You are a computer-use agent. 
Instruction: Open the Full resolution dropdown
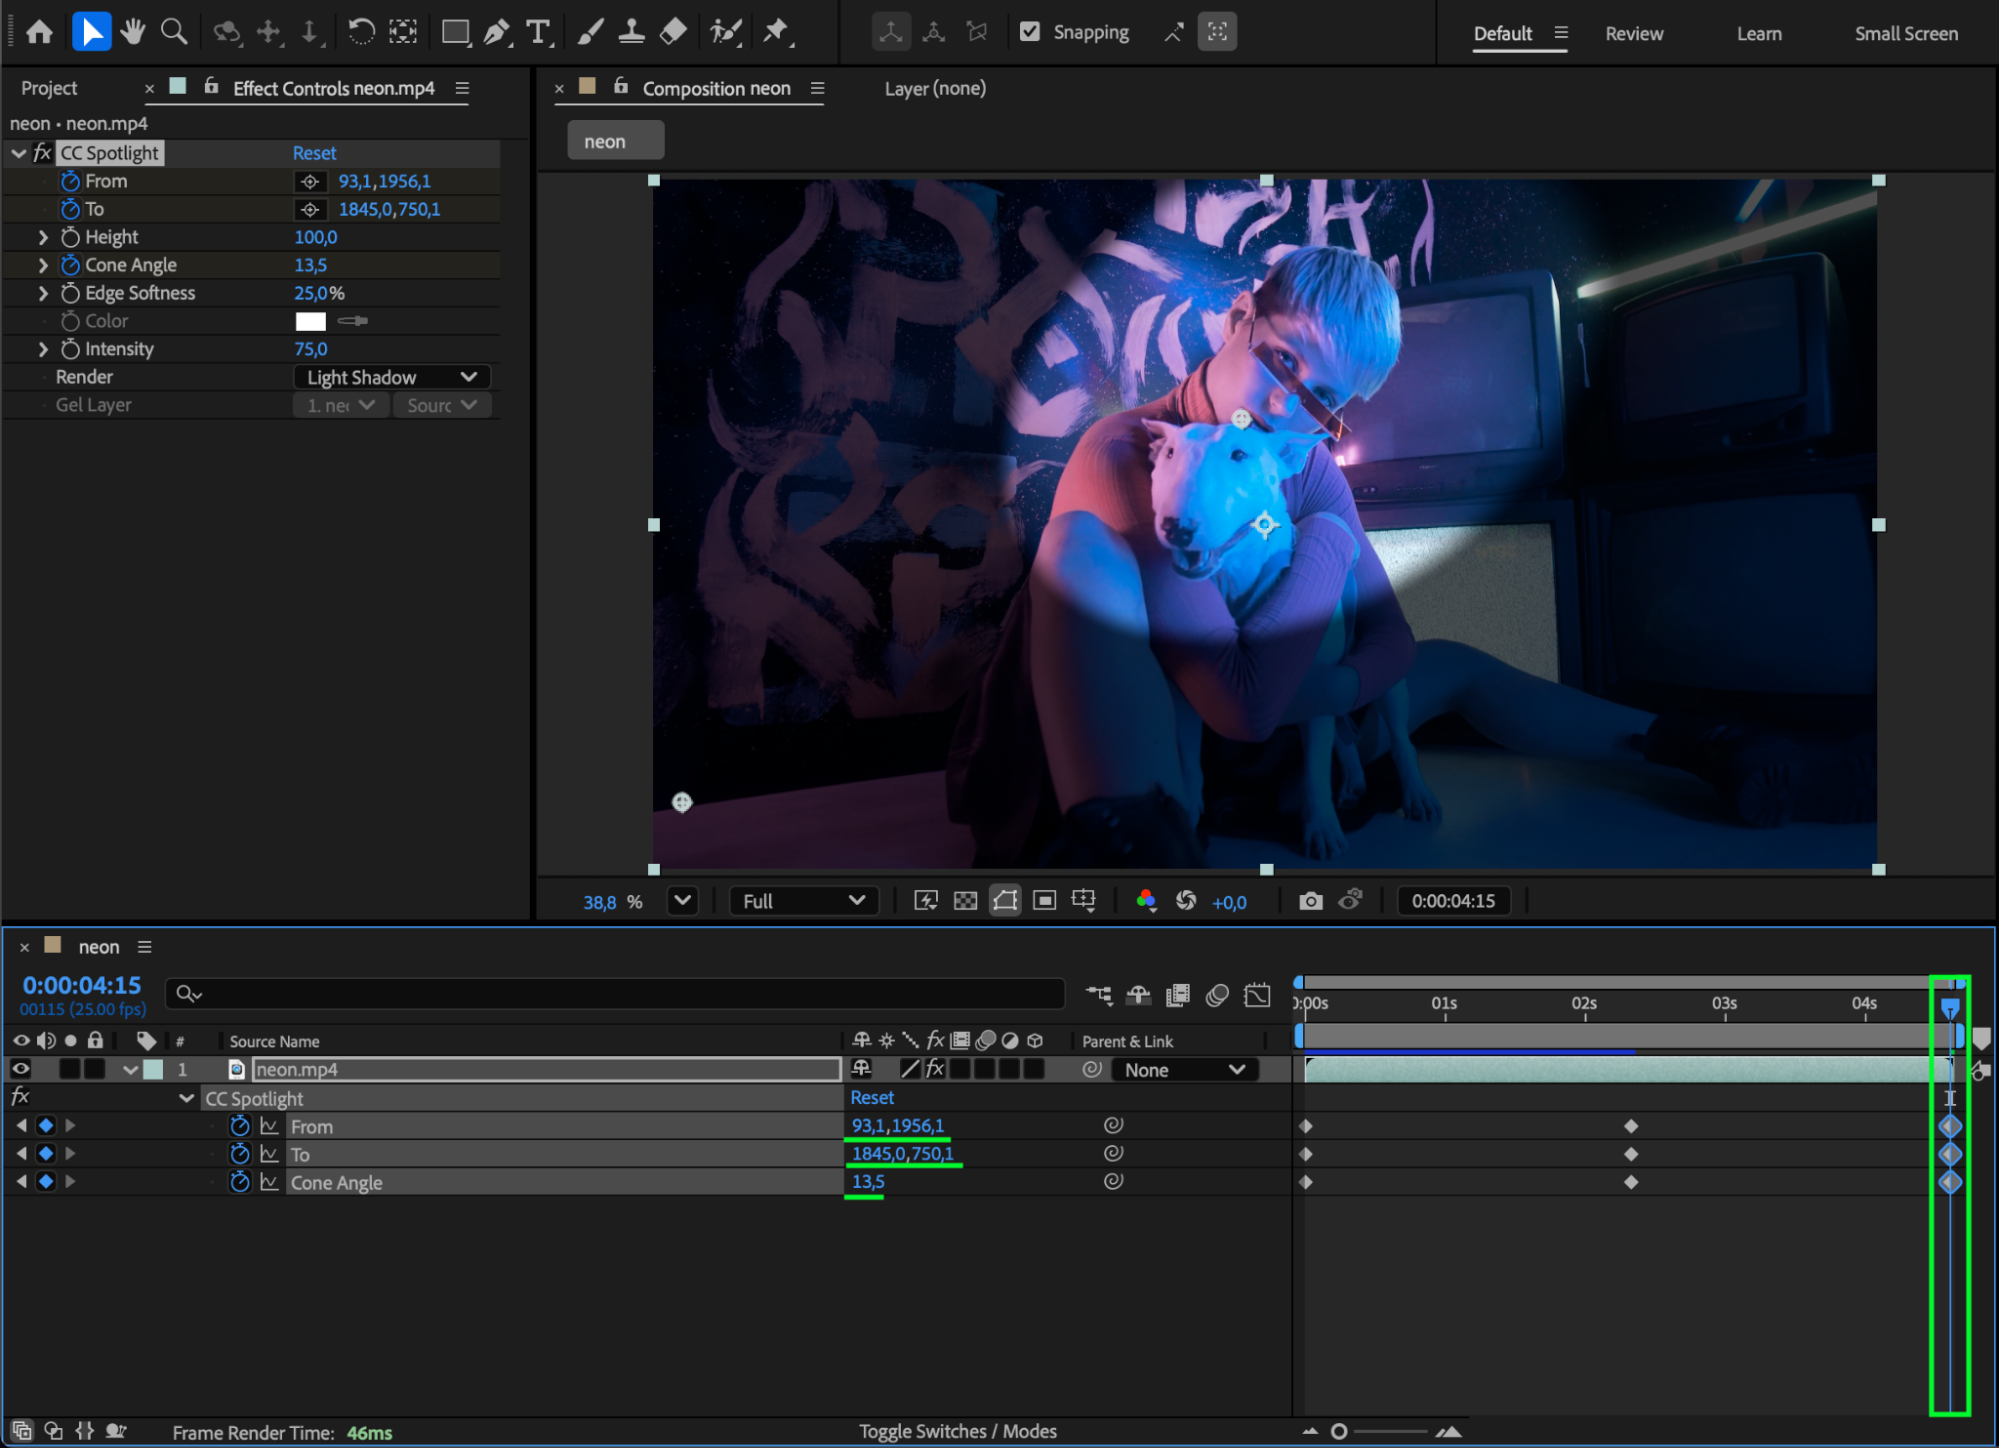[x=803, y=901]
